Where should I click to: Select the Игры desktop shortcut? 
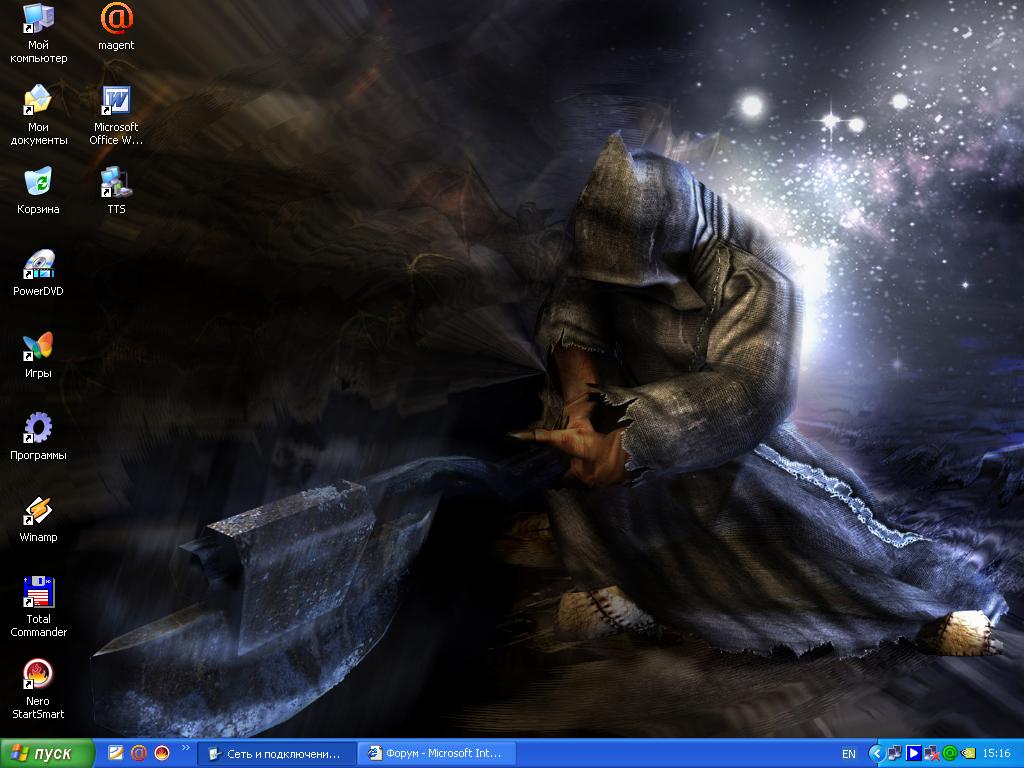(39, 355)
